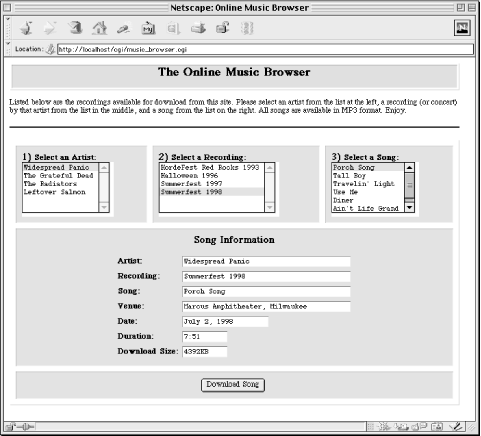Click the Download Song button
This screenshot has height=436, width=481.
pos(233,385)
